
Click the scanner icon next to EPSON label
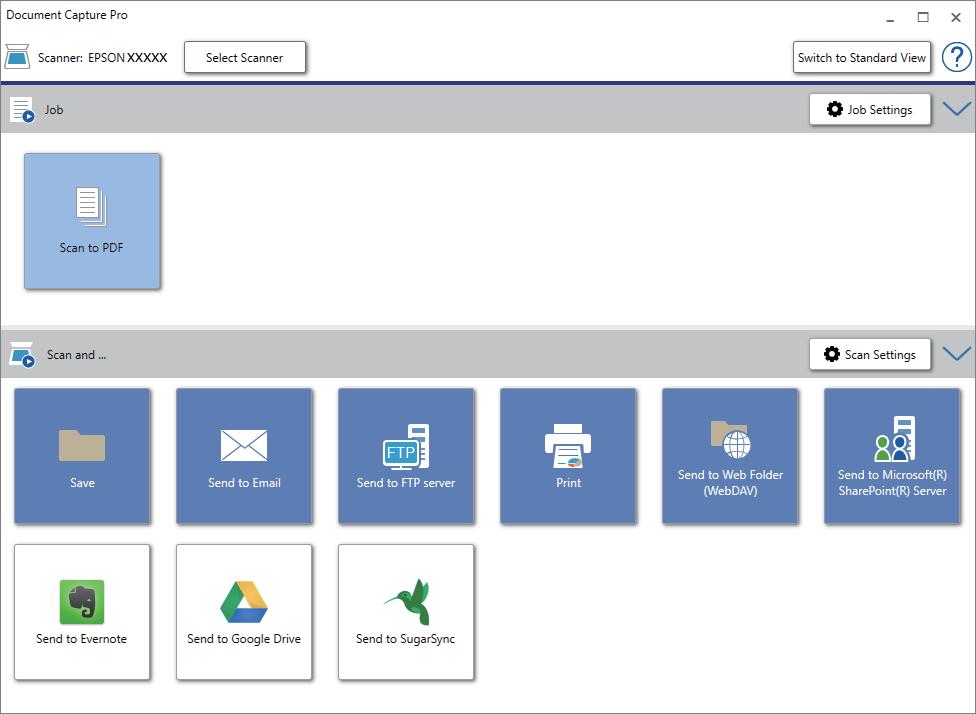pyautogui.click(x=17, y=57)
